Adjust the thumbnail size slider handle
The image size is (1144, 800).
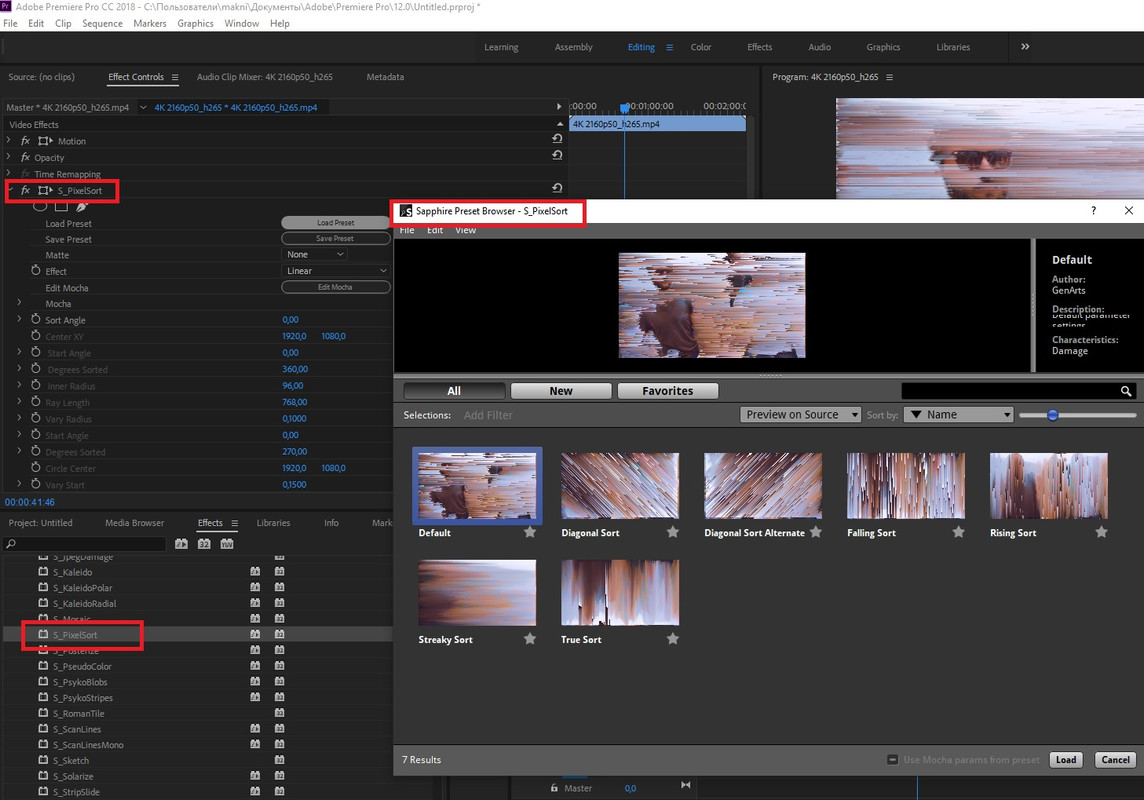pyautogui.click(x=1052, y=415)
